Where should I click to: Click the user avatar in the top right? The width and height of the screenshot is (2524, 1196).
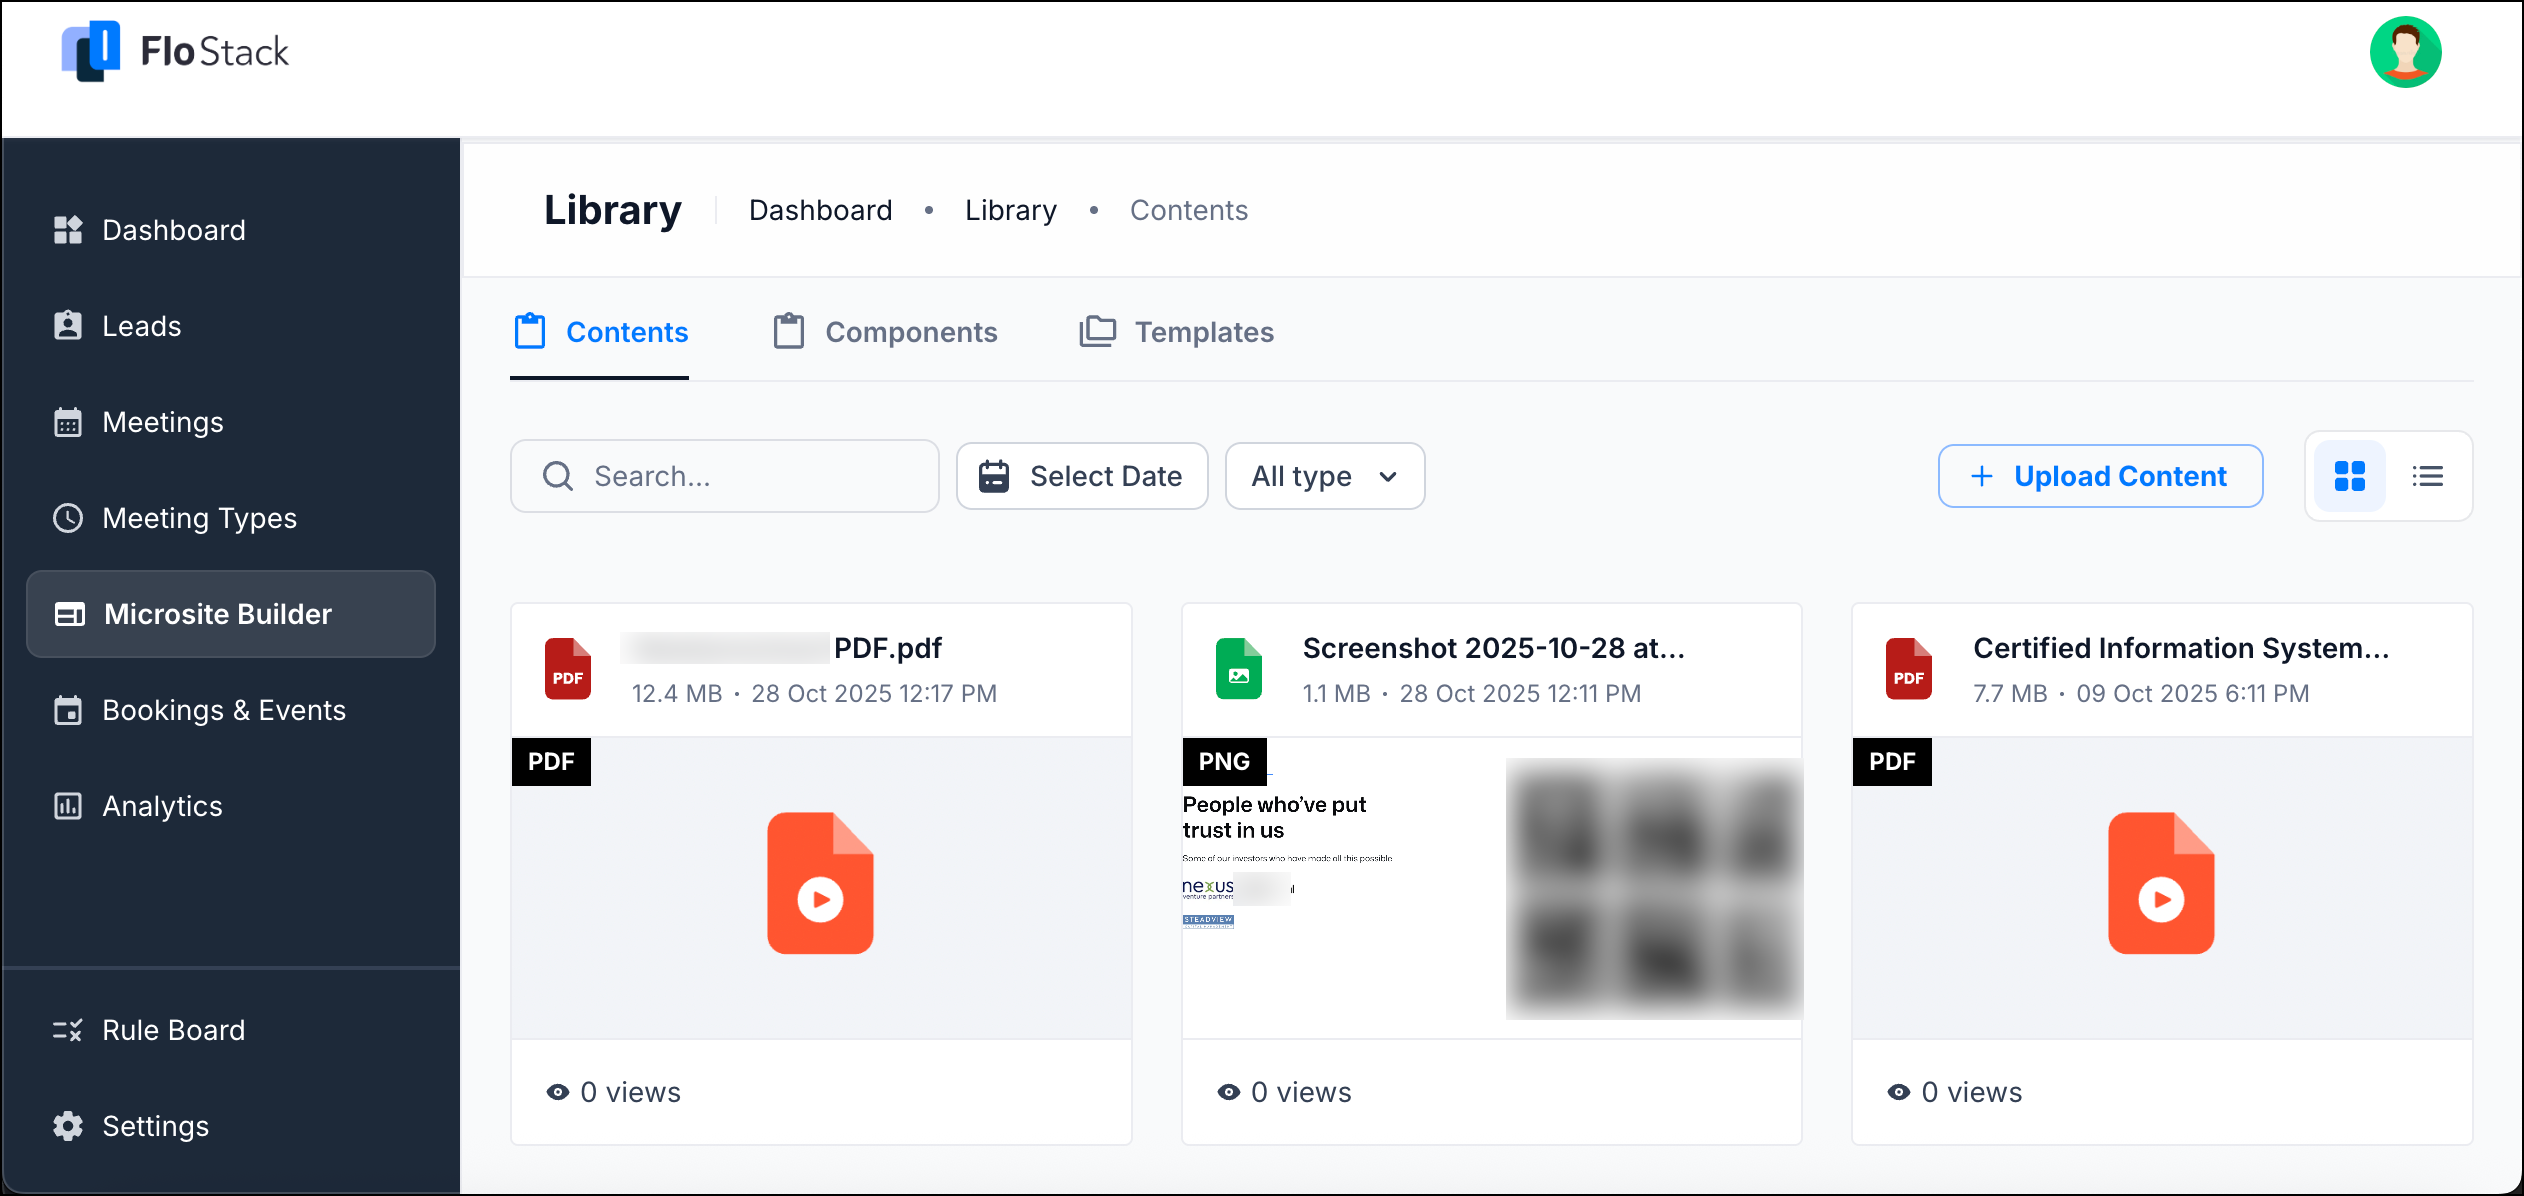(2406, 51)
